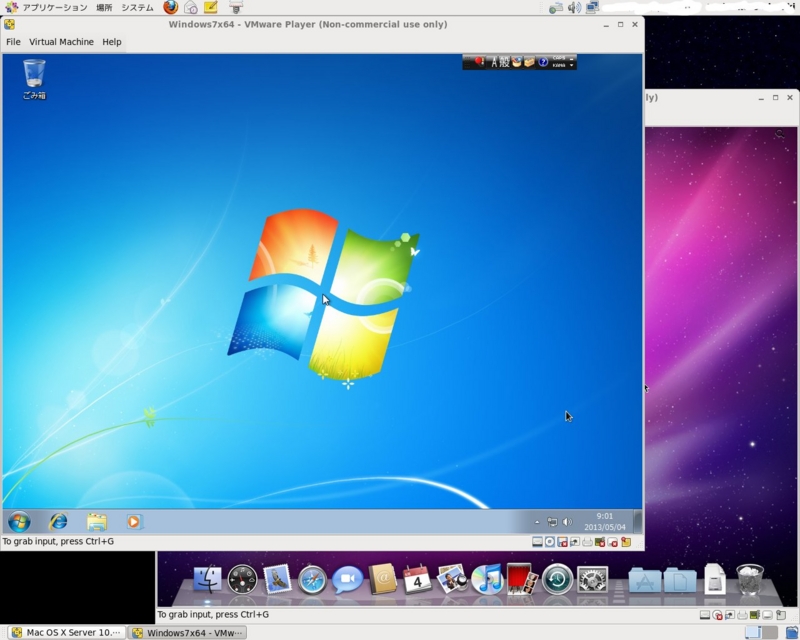Click the hard disk device icon in Windows7x64 status bar
Screen dimensions: 800x640
point(537,542)
